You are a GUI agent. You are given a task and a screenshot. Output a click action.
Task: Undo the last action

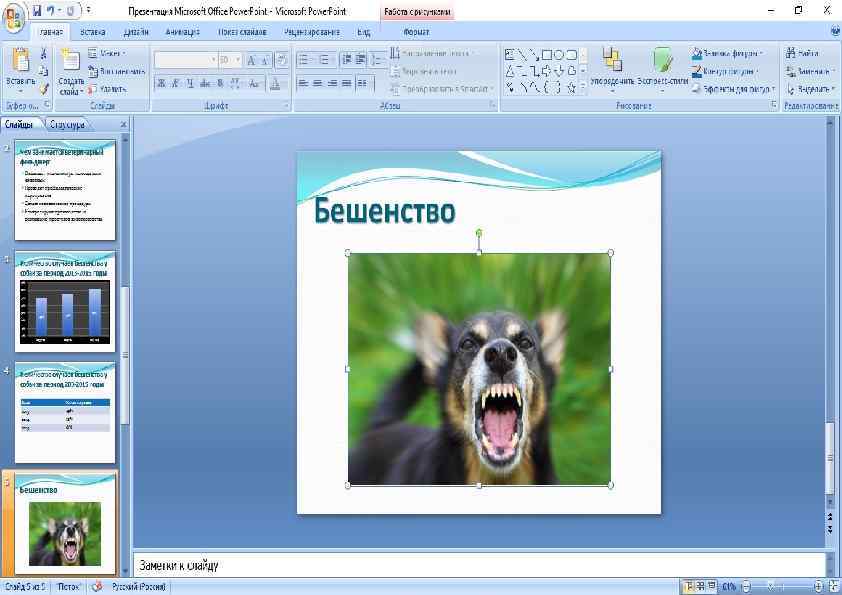click(x=52, y=11)
